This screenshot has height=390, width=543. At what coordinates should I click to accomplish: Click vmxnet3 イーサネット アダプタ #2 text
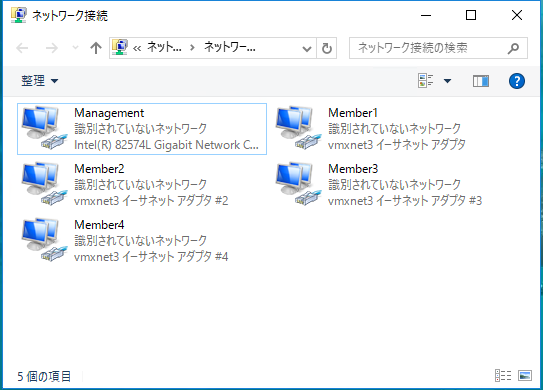click(151, 201)
